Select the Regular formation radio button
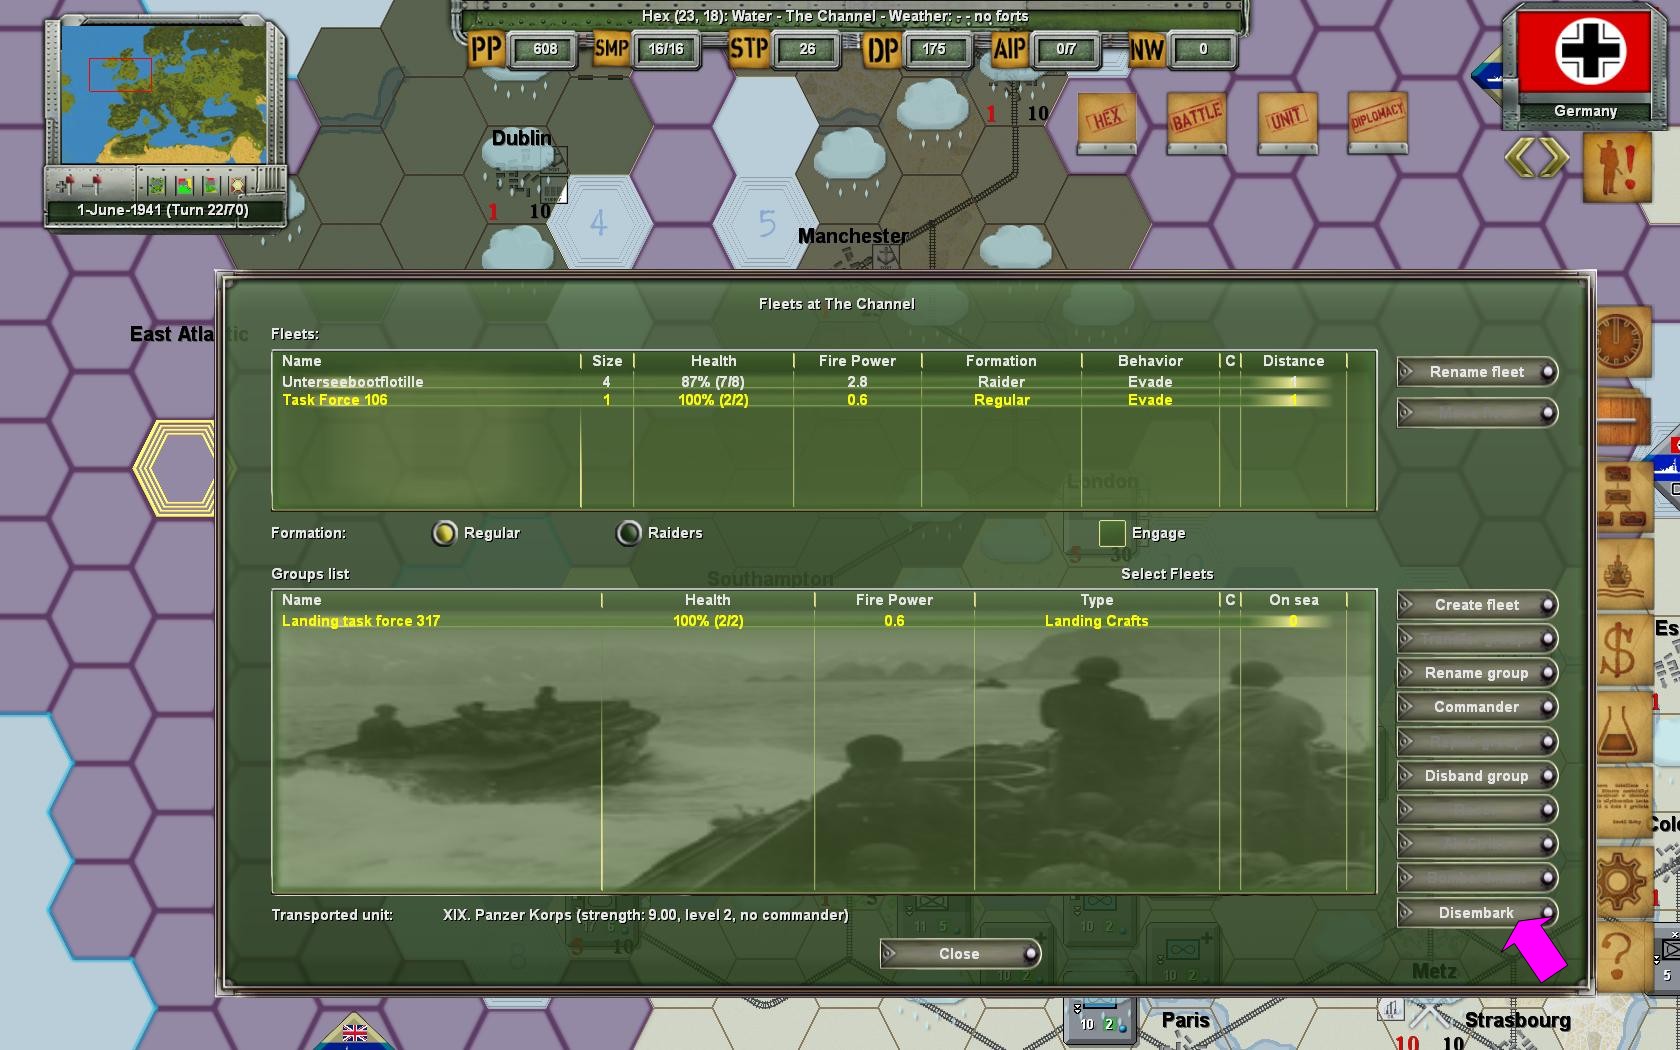This screenshot has width=1680, height=1050. 444,533
